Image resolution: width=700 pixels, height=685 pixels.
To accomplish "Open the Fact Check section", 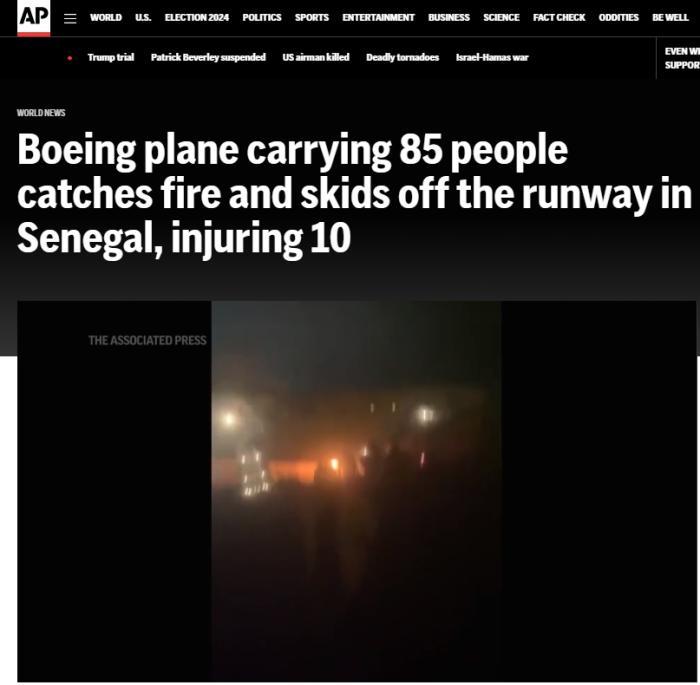I will (558, 17).
